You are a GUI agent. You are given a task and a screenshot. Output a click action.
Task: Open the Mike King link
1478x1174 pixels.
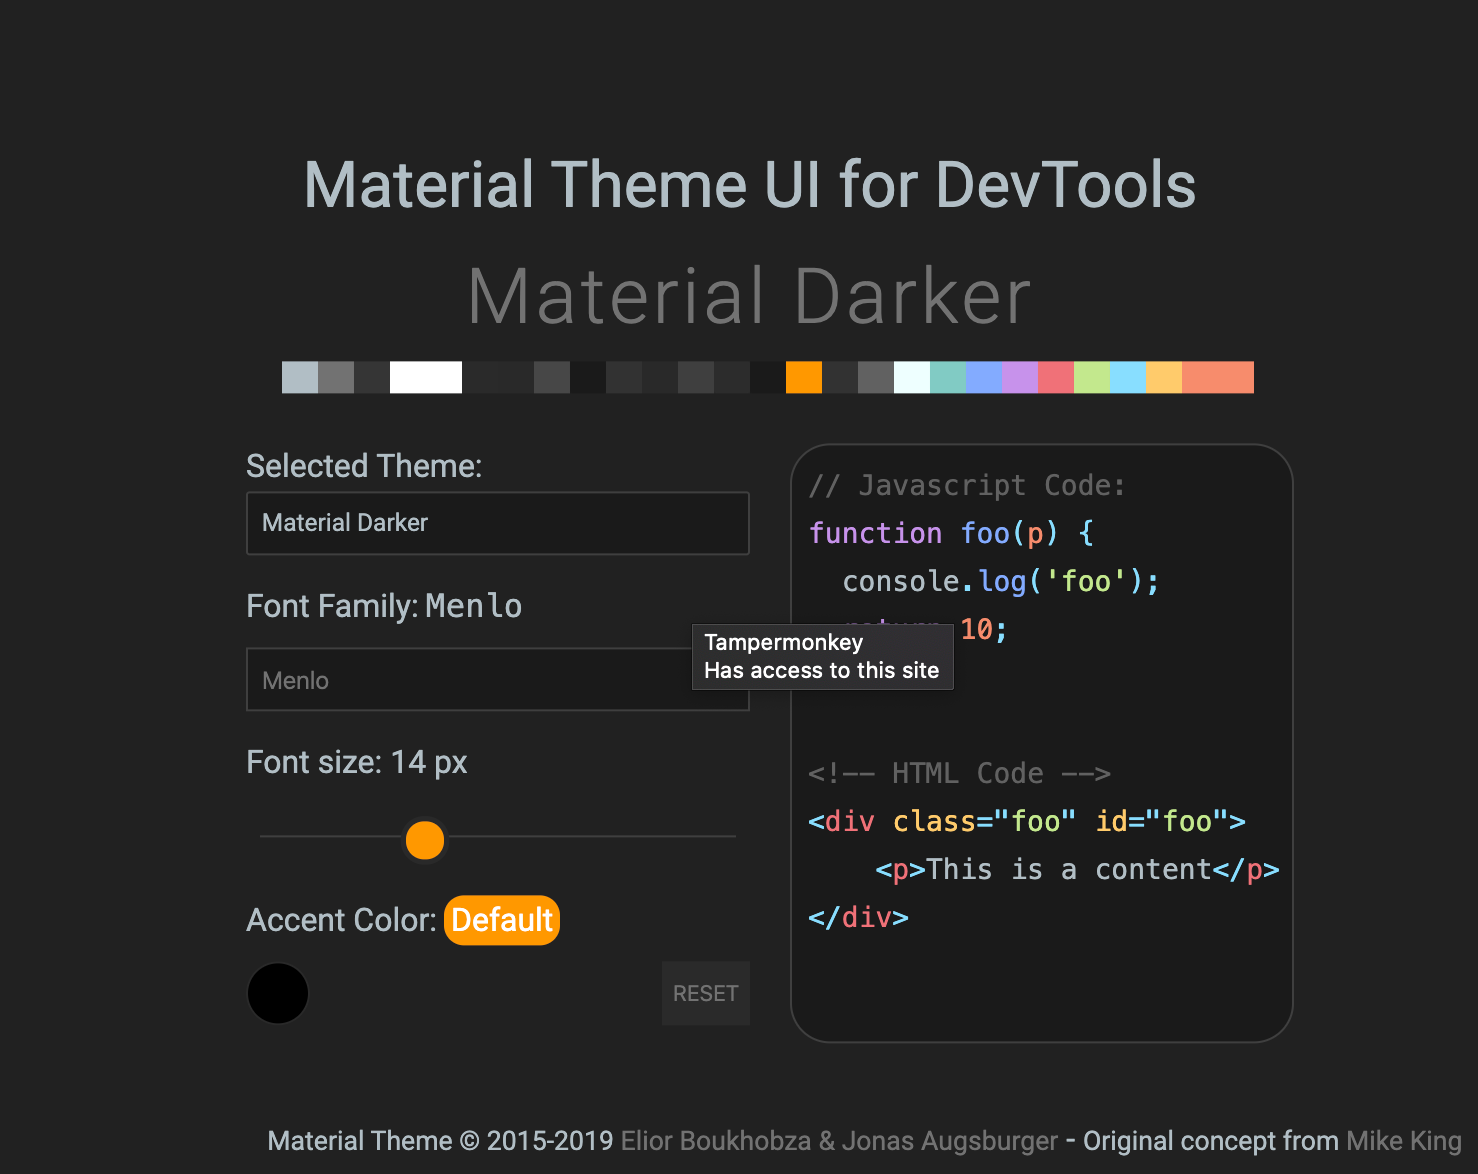1403,1141
